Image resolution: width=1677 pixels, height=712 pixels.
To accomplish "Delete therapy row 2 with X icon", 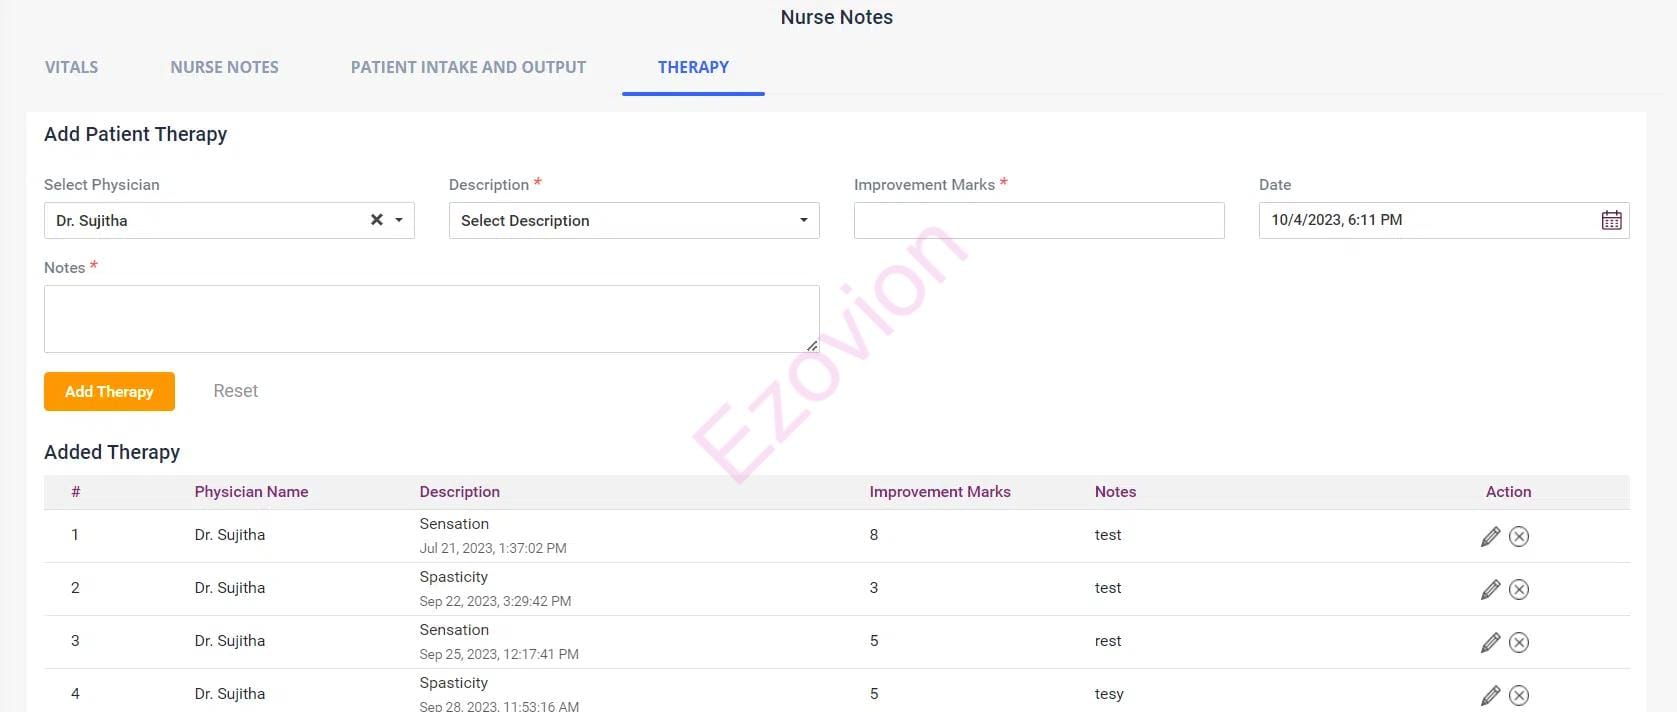I will 1518,590.
